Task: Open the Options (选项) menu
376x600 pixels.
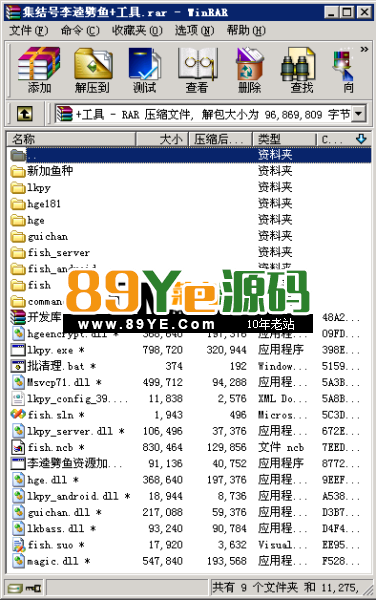Action: coord(194,30)
